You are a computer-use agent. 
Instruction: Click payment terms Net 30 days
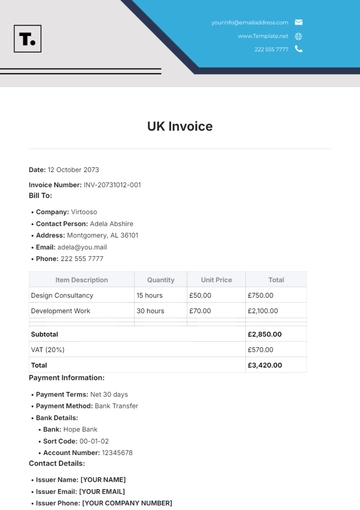[x=109, y=394]
